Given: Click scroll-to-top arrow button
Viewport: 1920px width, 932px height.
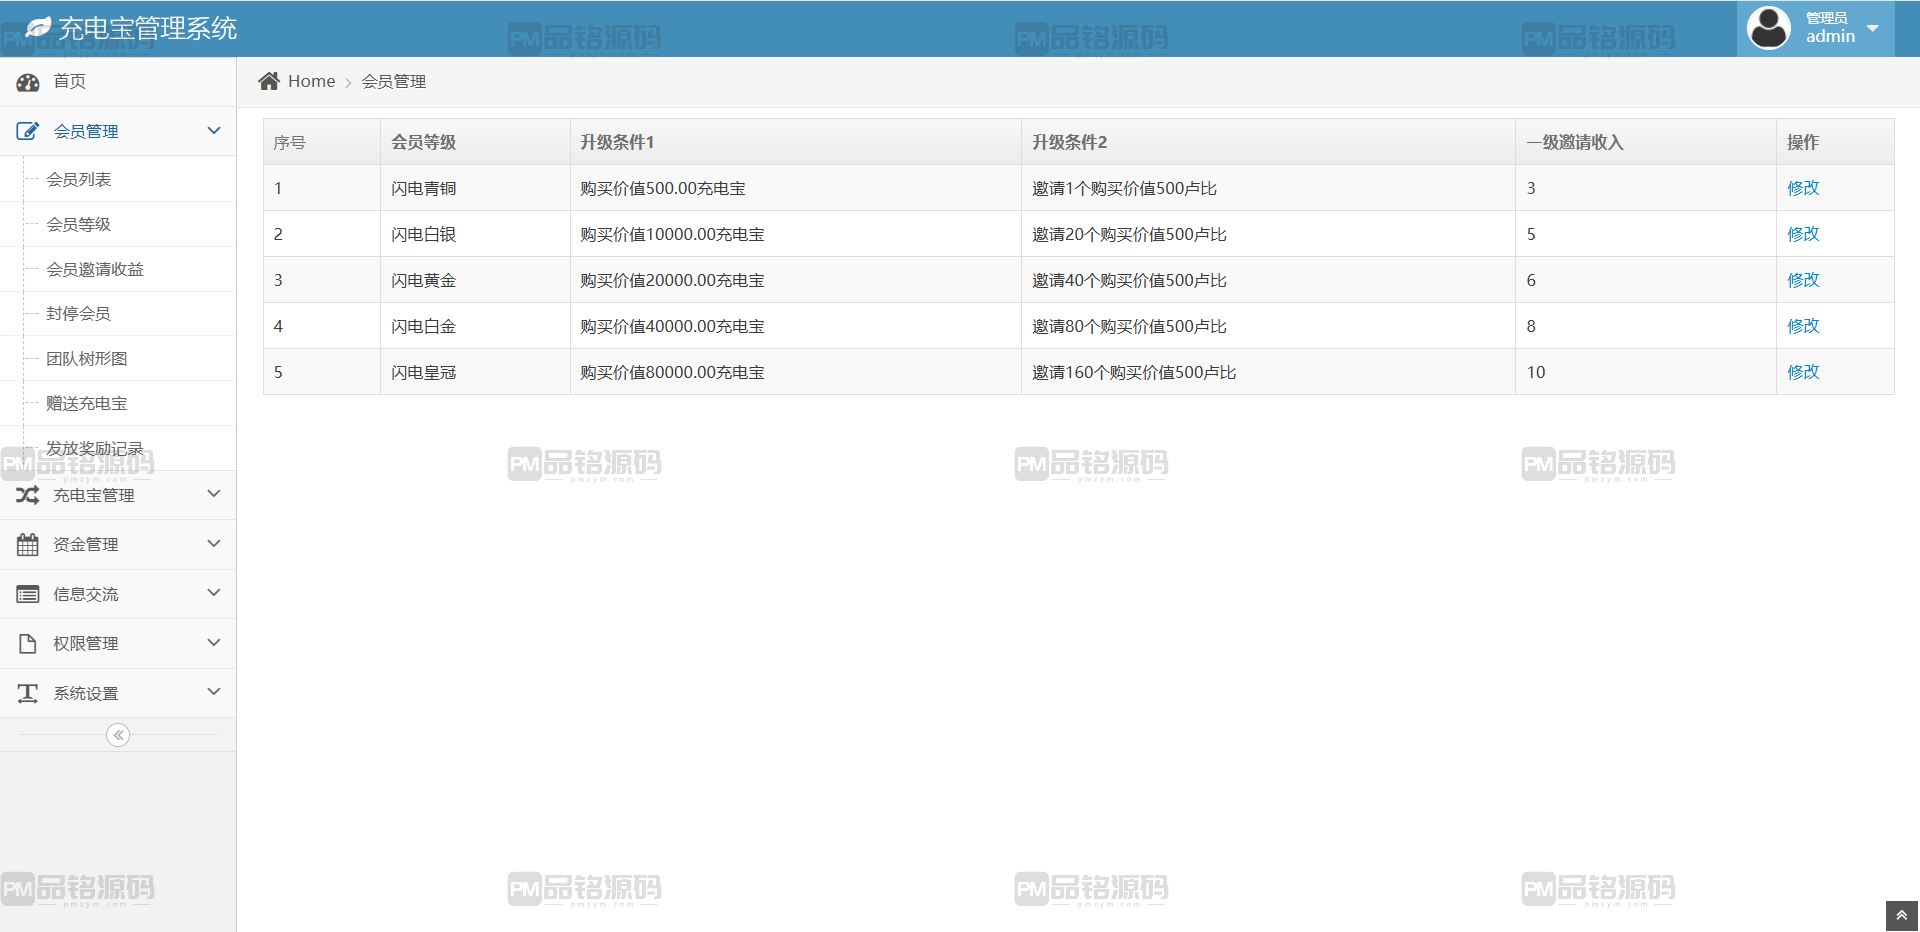Looking at the screenshot, I should [1902, 916].
